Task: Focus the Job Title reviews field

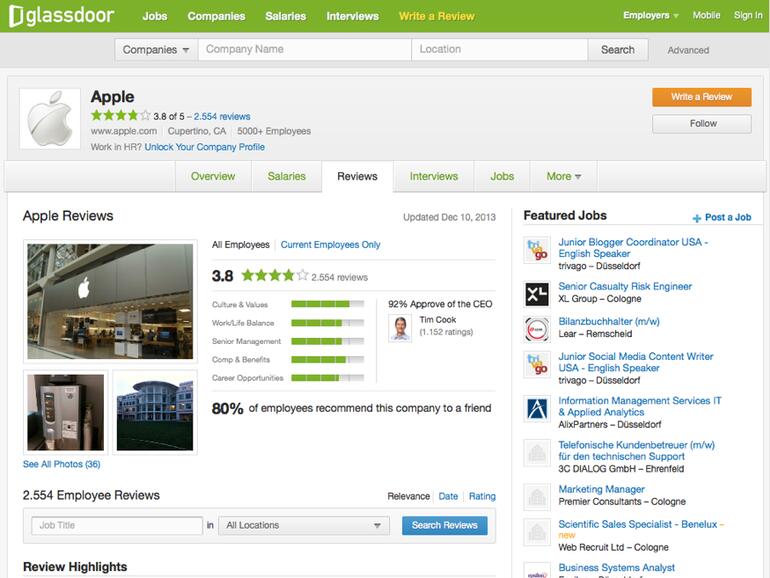Action: [117, 525]
